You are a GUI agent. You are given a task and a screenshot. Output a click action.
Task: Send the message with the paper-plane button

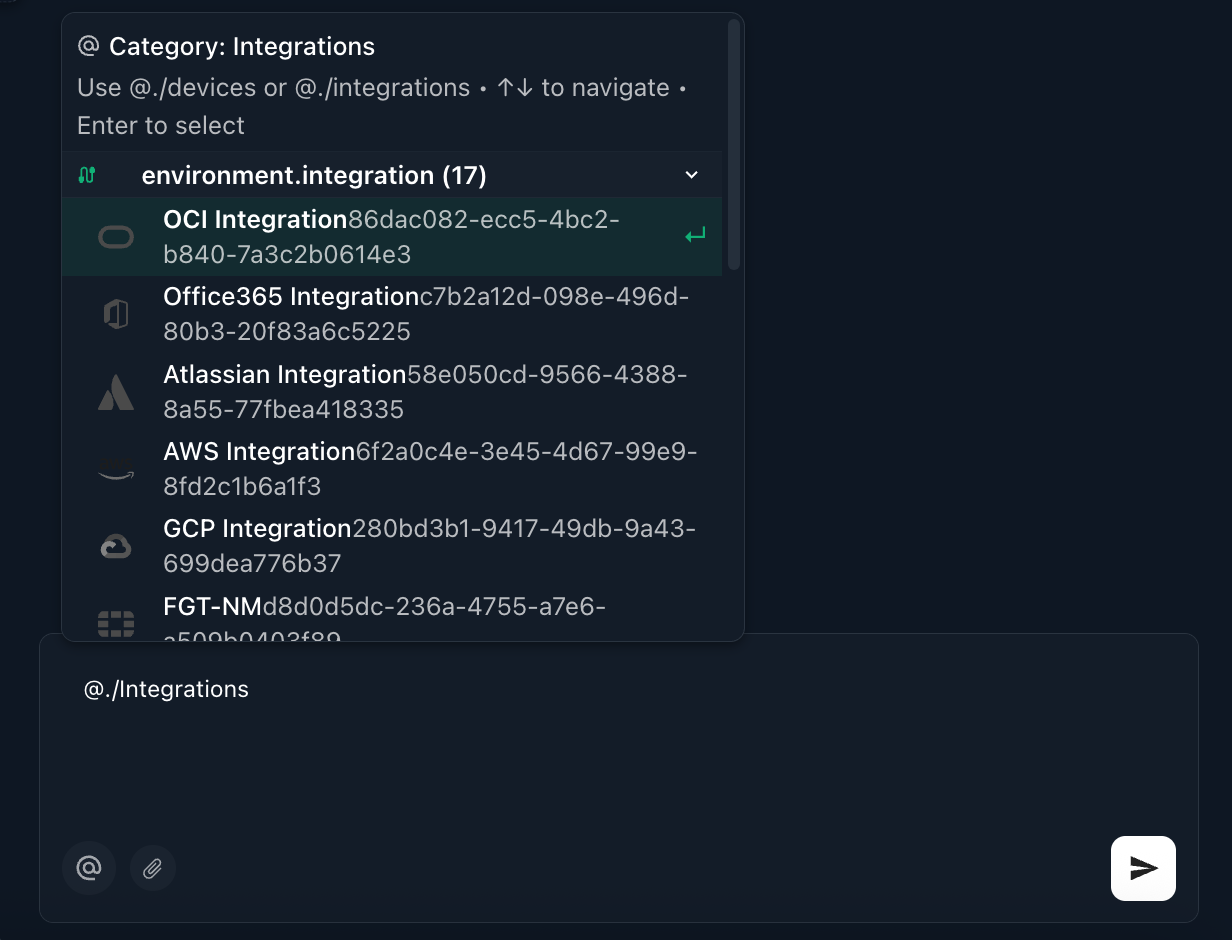click(x=1143, y=868)
